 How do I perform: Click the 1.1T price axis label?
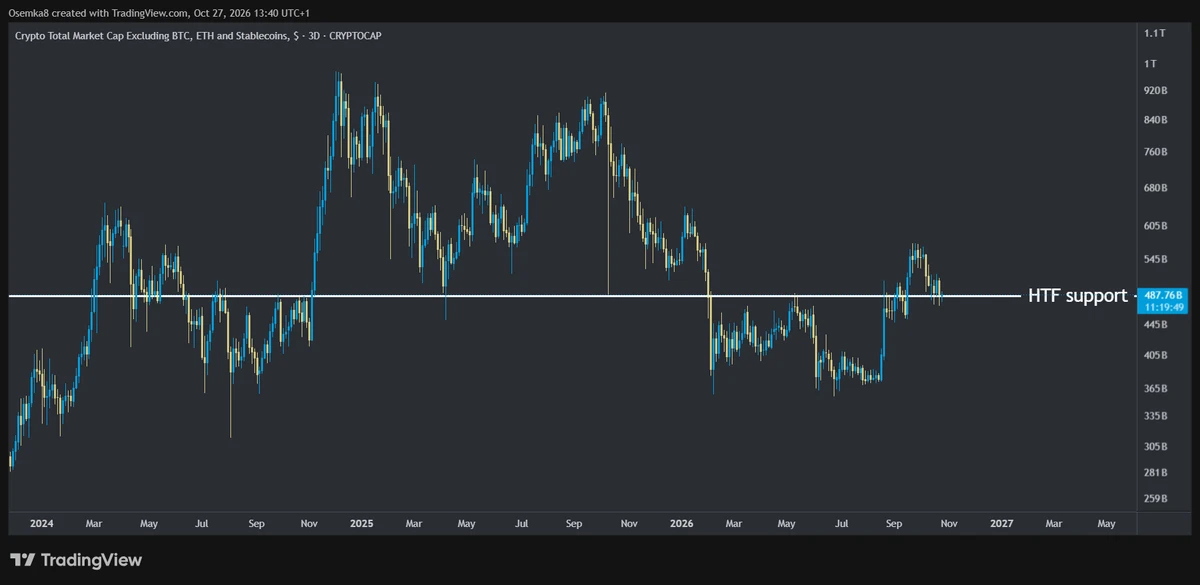click(1157, 33)
